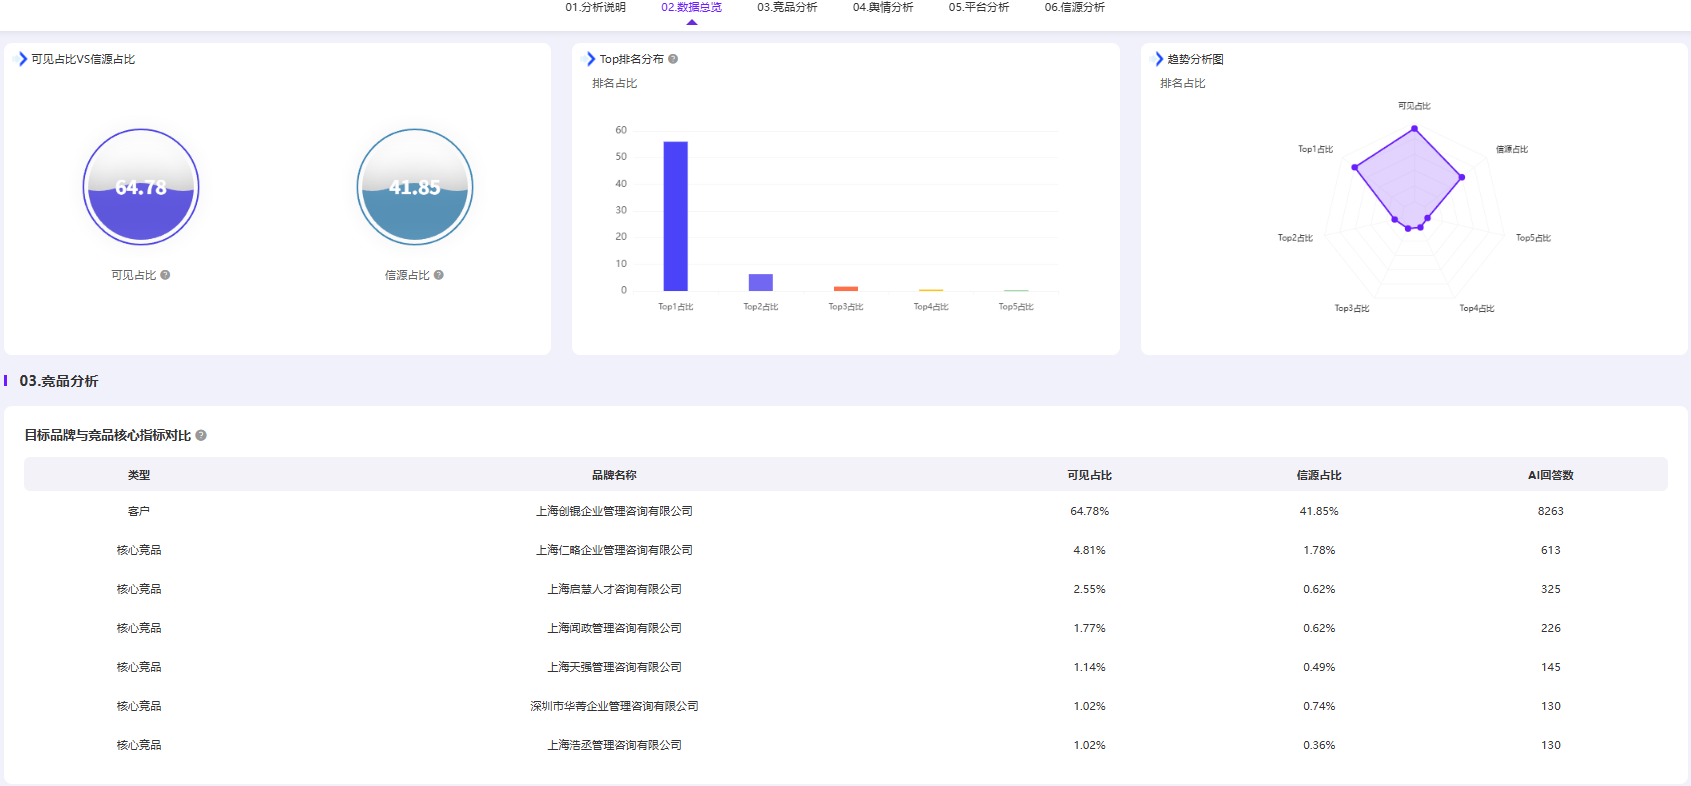Click the 226 answer count cell
The width and height of the screenshot is (1691, 786).
point(1551,628)
